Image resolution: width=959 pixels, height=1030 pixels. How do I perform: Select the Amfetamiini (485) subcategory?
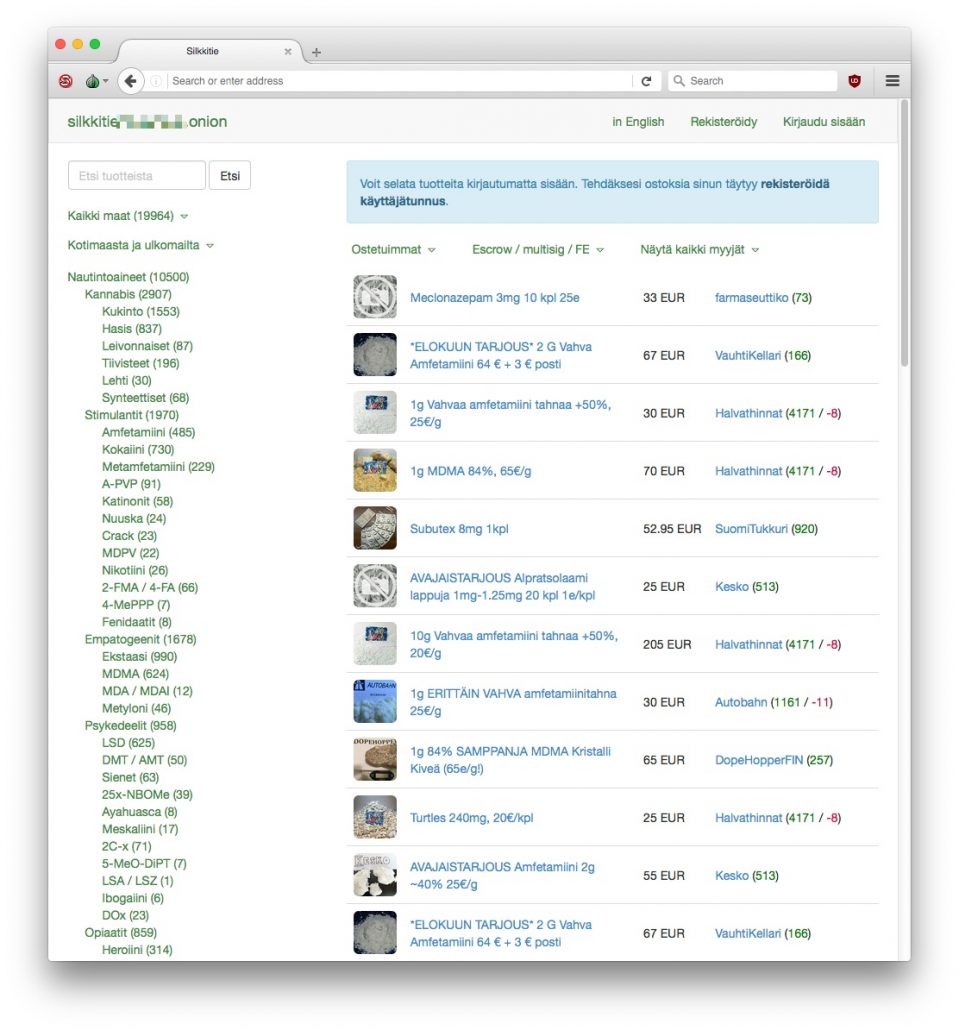(x=148, y=432)
